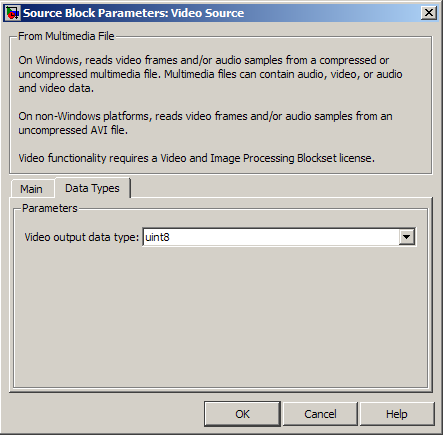Click the Parameters group box heading
The height and width of the screenshot is (435, 443).
tap(50, 208)
